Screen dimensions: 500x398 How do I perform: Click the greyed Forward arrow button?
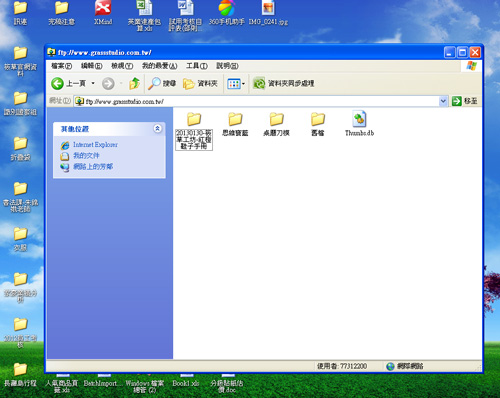point(108,83)
